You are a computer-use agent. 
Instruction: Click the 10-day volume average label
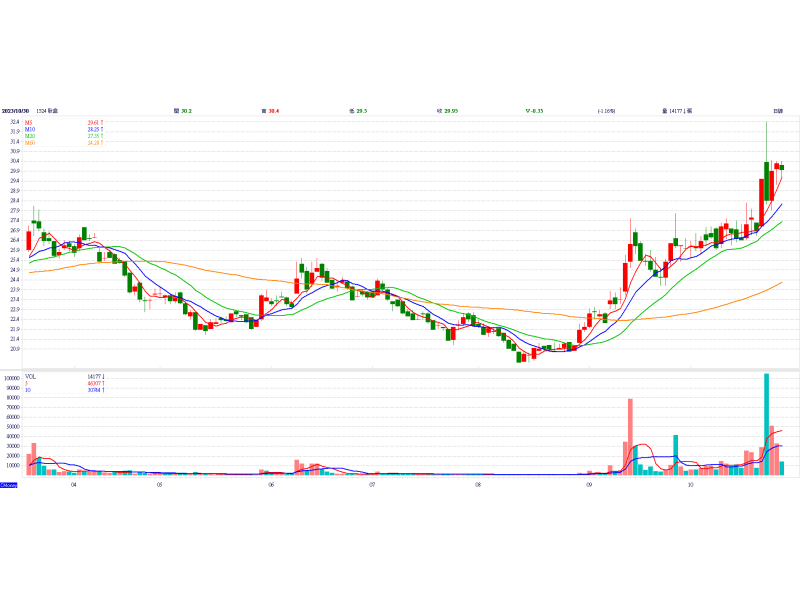pyautogui.click(x=28, y=390)
